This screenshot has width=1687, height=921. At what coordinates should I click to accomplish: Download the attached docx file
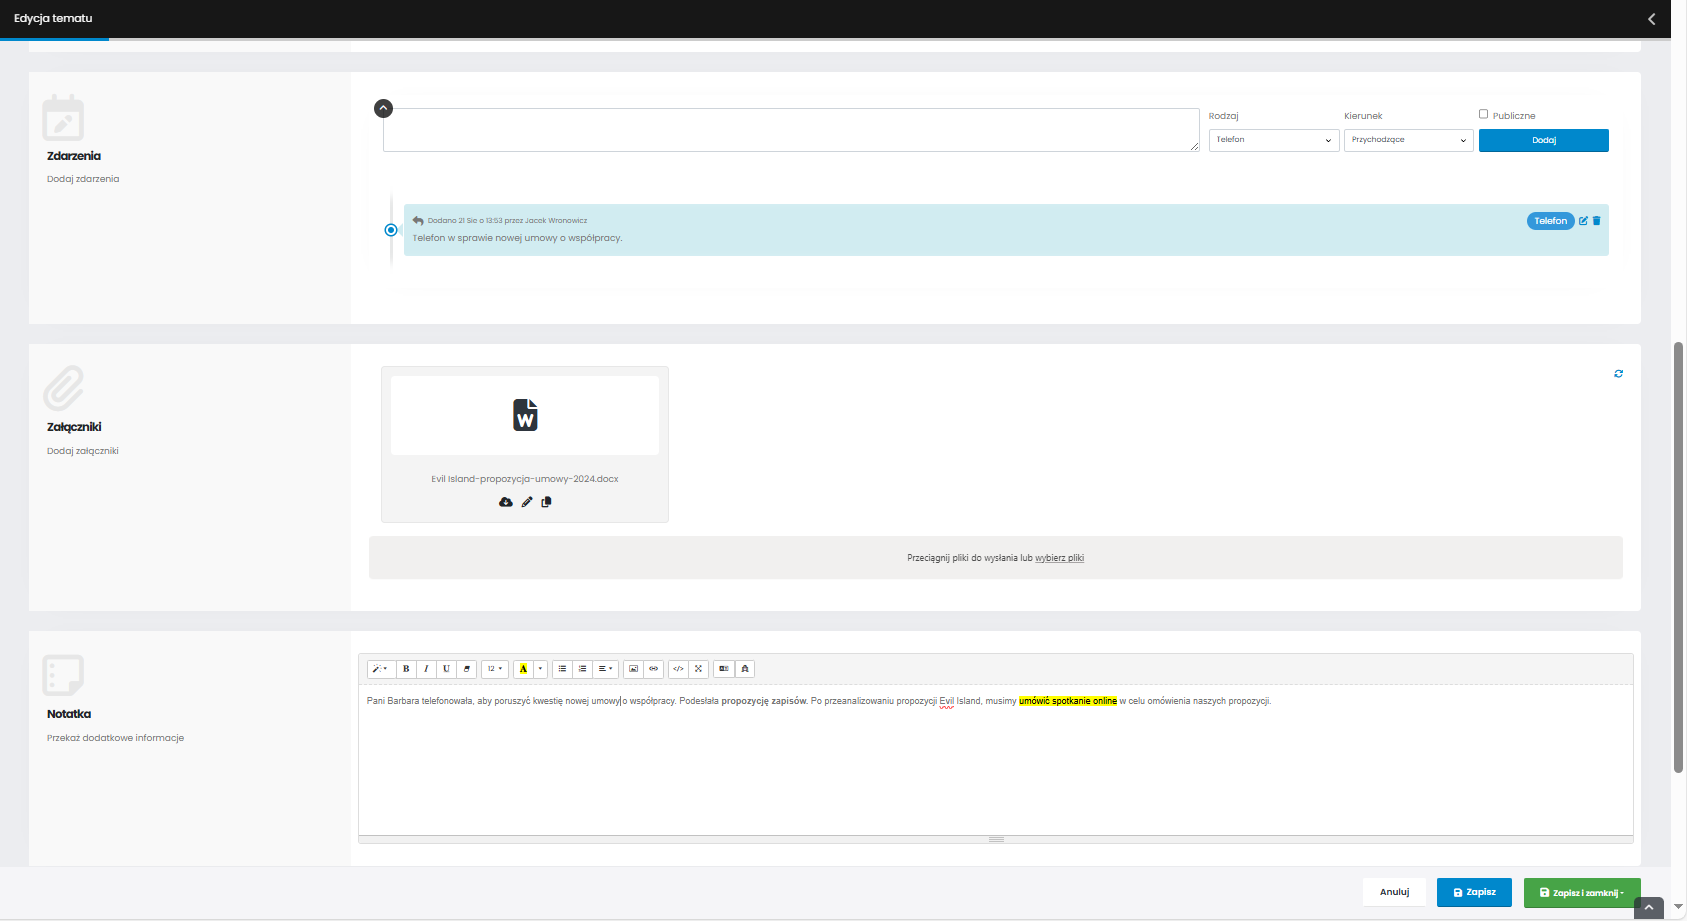click(506, 502)
